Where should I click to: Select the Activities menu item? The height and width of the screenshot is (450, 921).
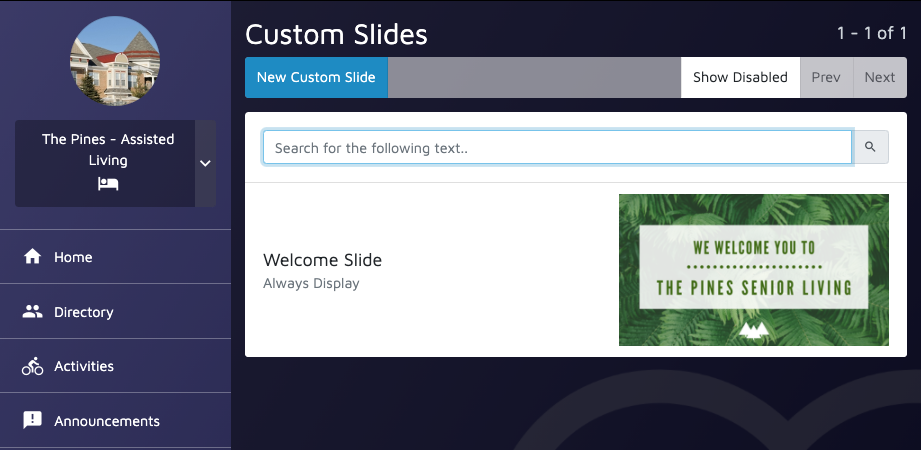[x=115, y=366]
